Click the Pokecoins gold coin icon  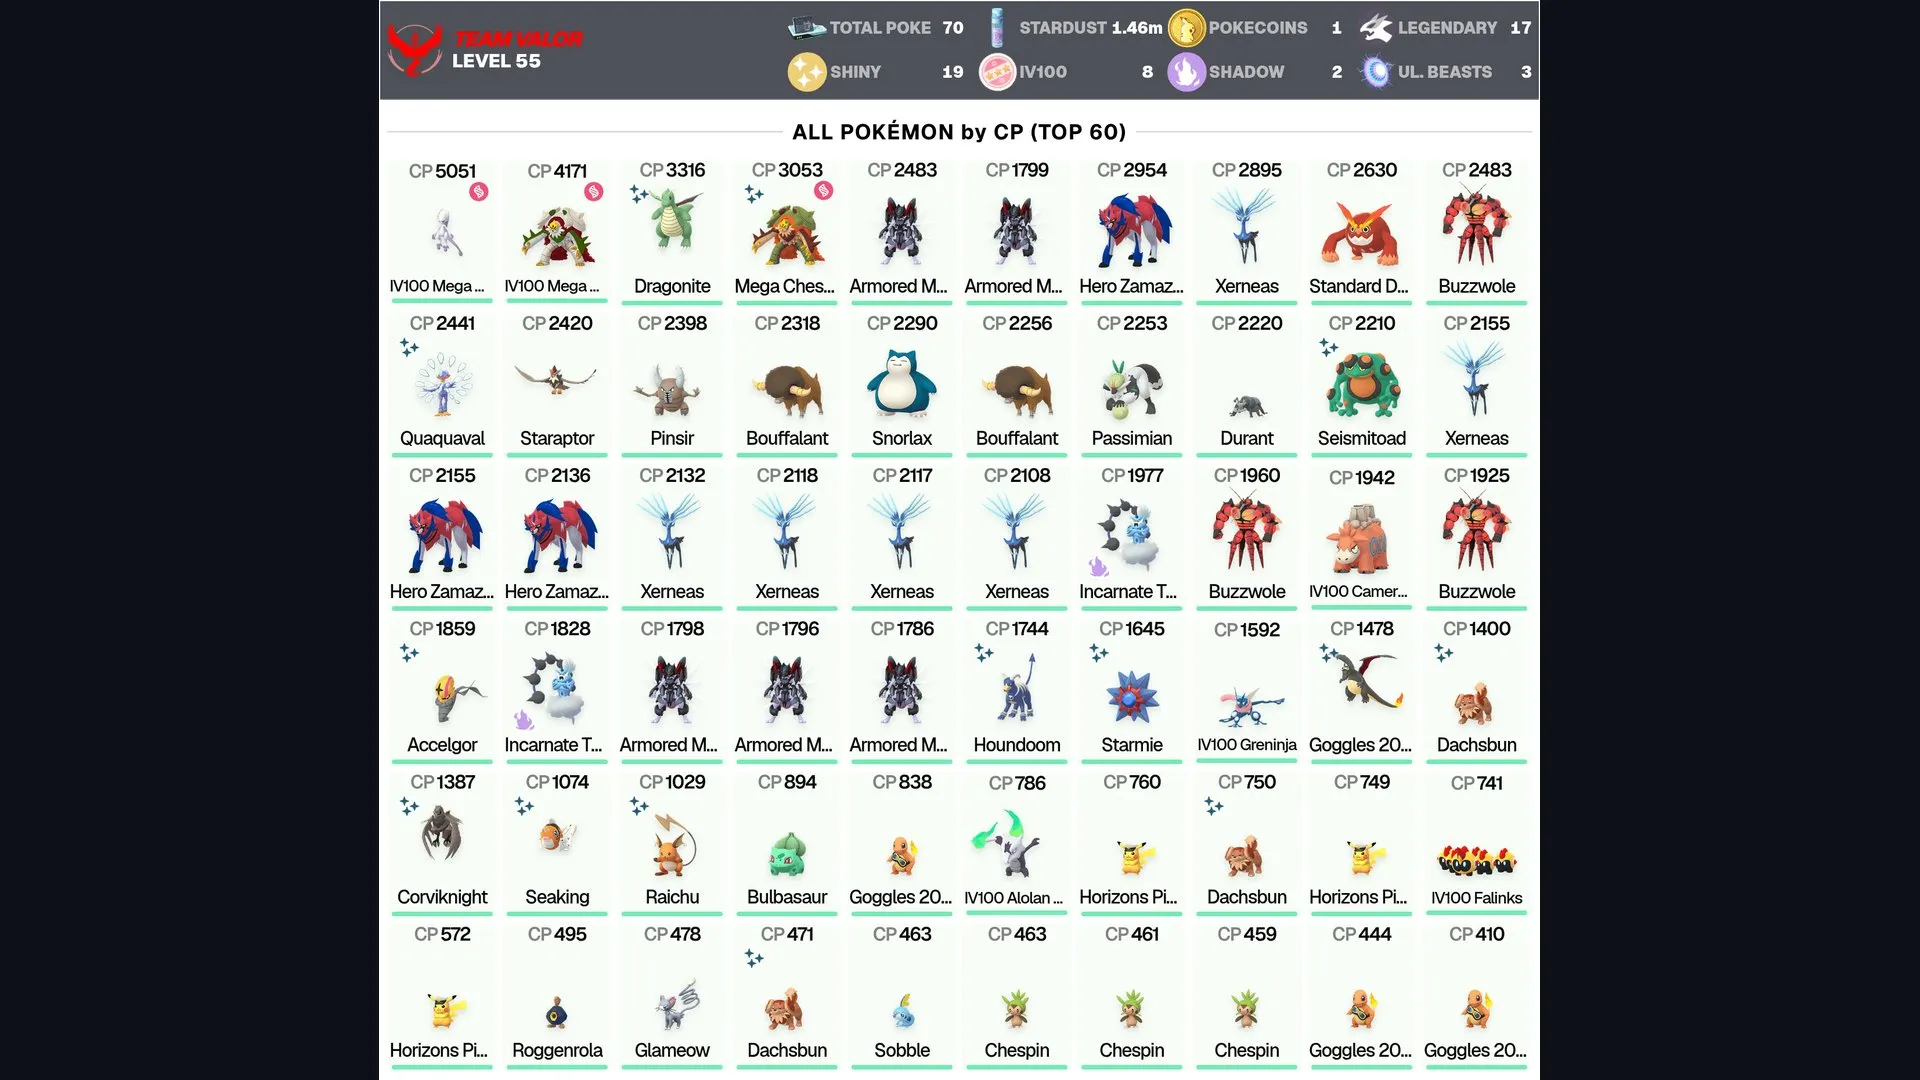[x=1186, y=28]
